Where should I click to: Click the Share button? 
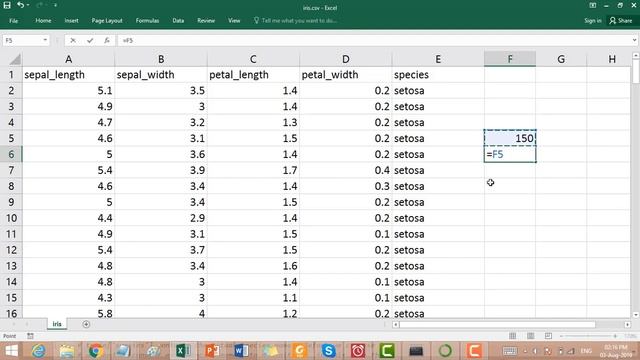(x=621, y=20)
